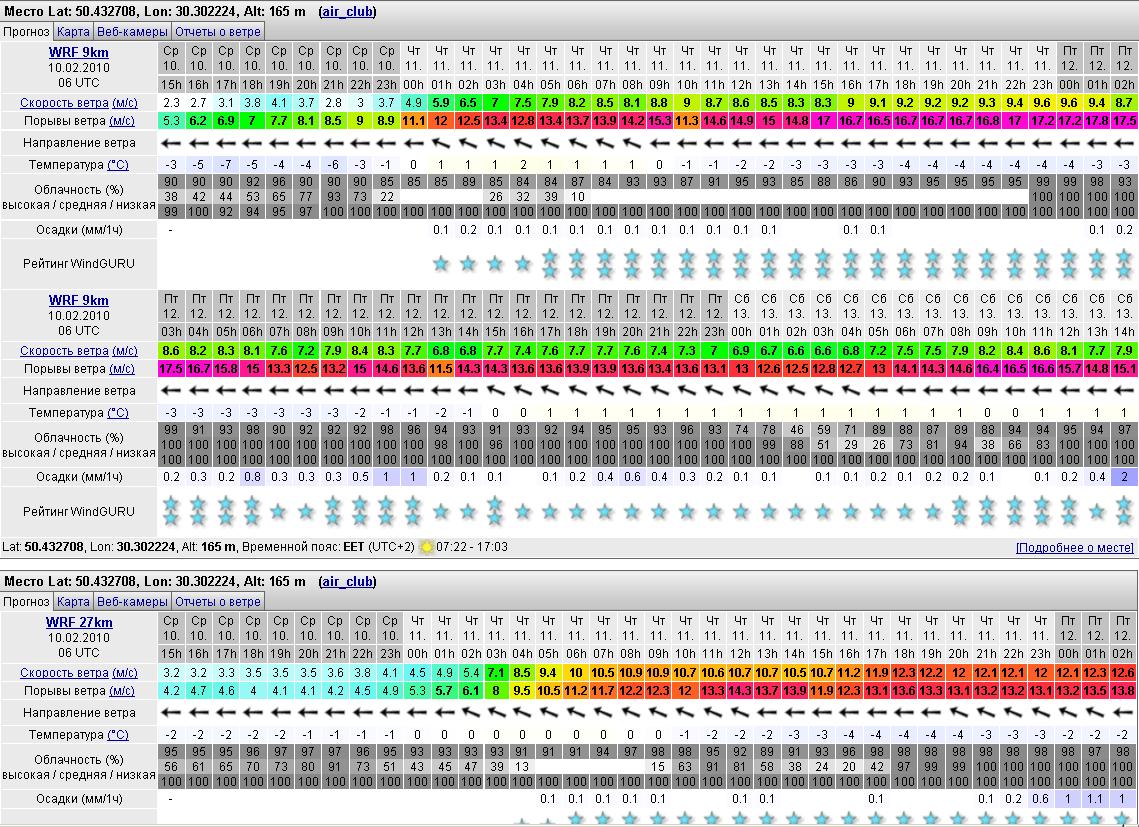This screenshot has width=1139, height=827.
Task: Open Отчеты о ветре tab in the top panel
Action: click(x=218, y=31)
